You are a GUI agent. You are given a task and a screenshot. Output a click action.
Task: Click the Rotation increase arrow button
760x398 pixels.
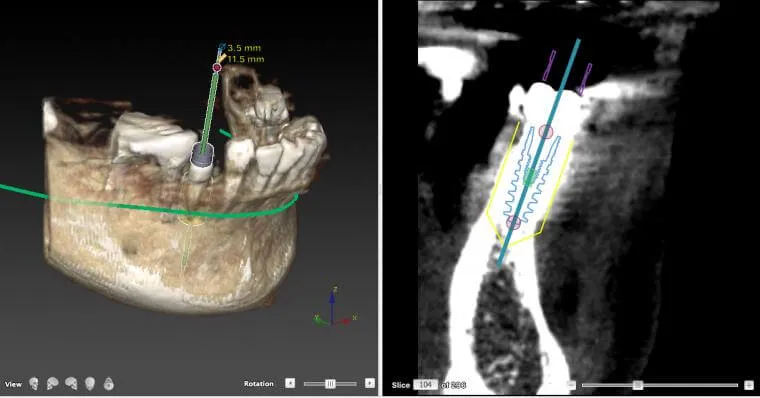(x=369, y=383)
